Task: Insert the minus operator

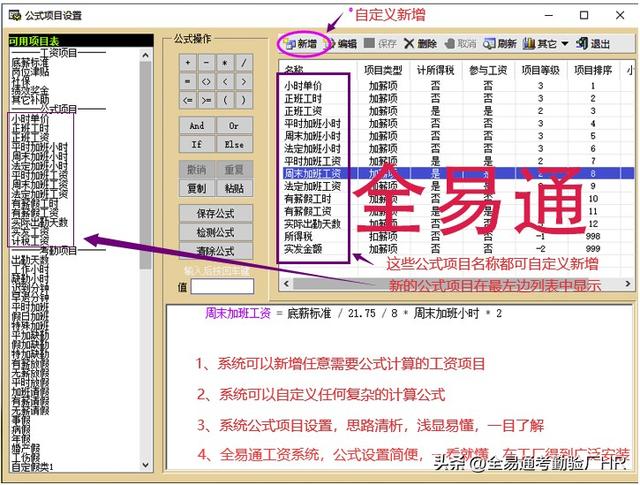Action: click(x=207, y=63)
